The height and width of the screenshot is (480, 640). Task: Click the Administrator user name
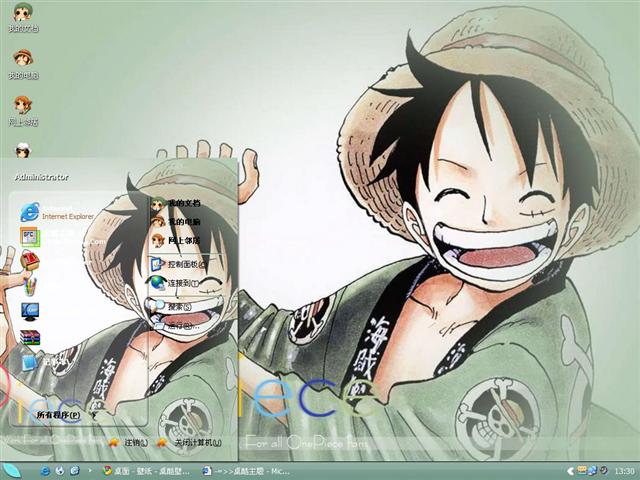tap(42, 177)
